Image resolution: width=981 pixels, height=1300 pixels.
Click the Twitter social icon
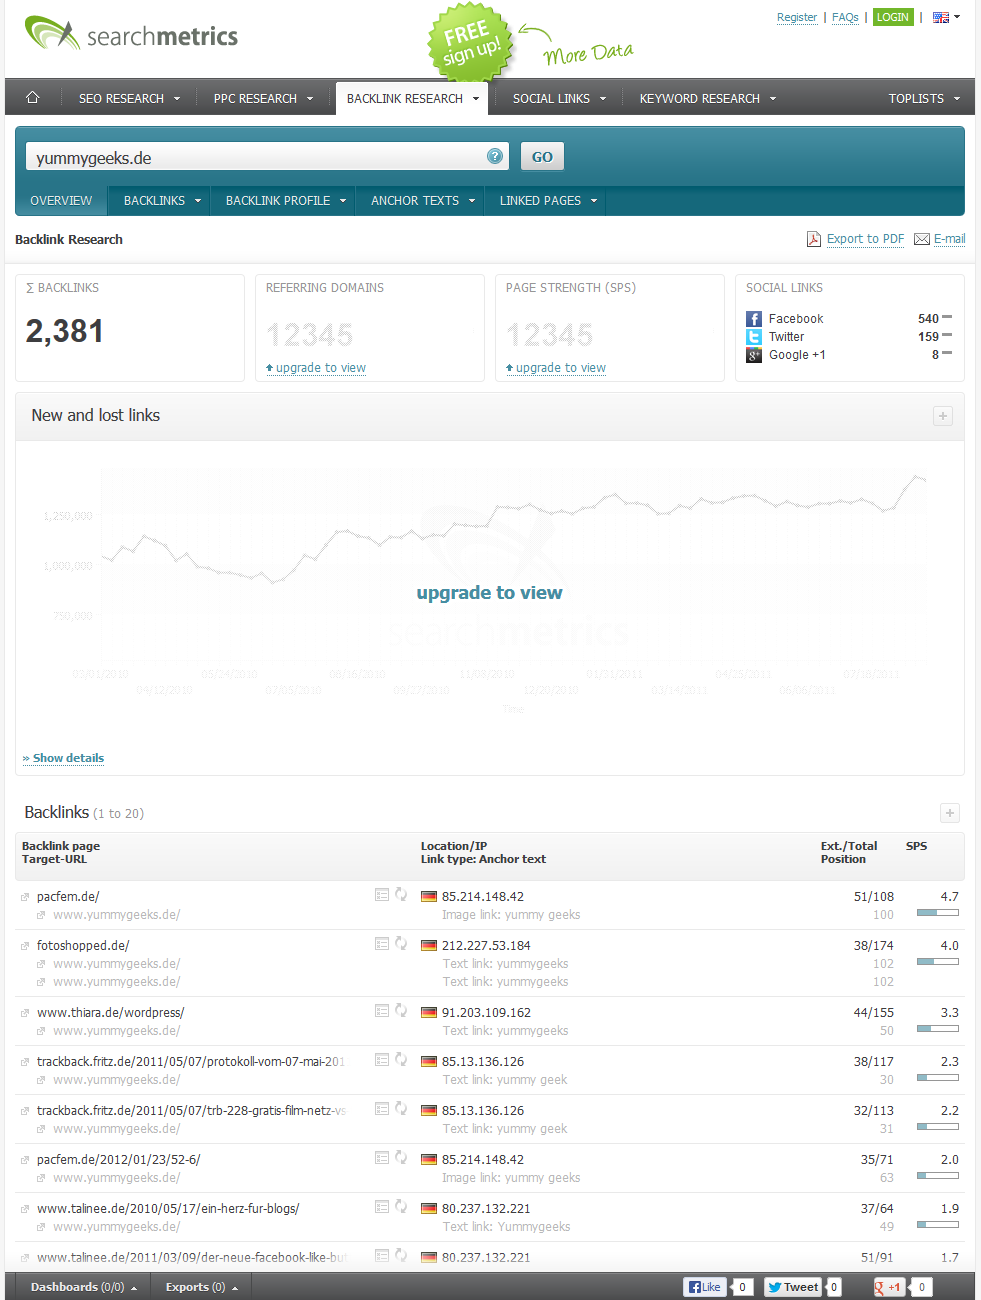[x=754, y=337]
